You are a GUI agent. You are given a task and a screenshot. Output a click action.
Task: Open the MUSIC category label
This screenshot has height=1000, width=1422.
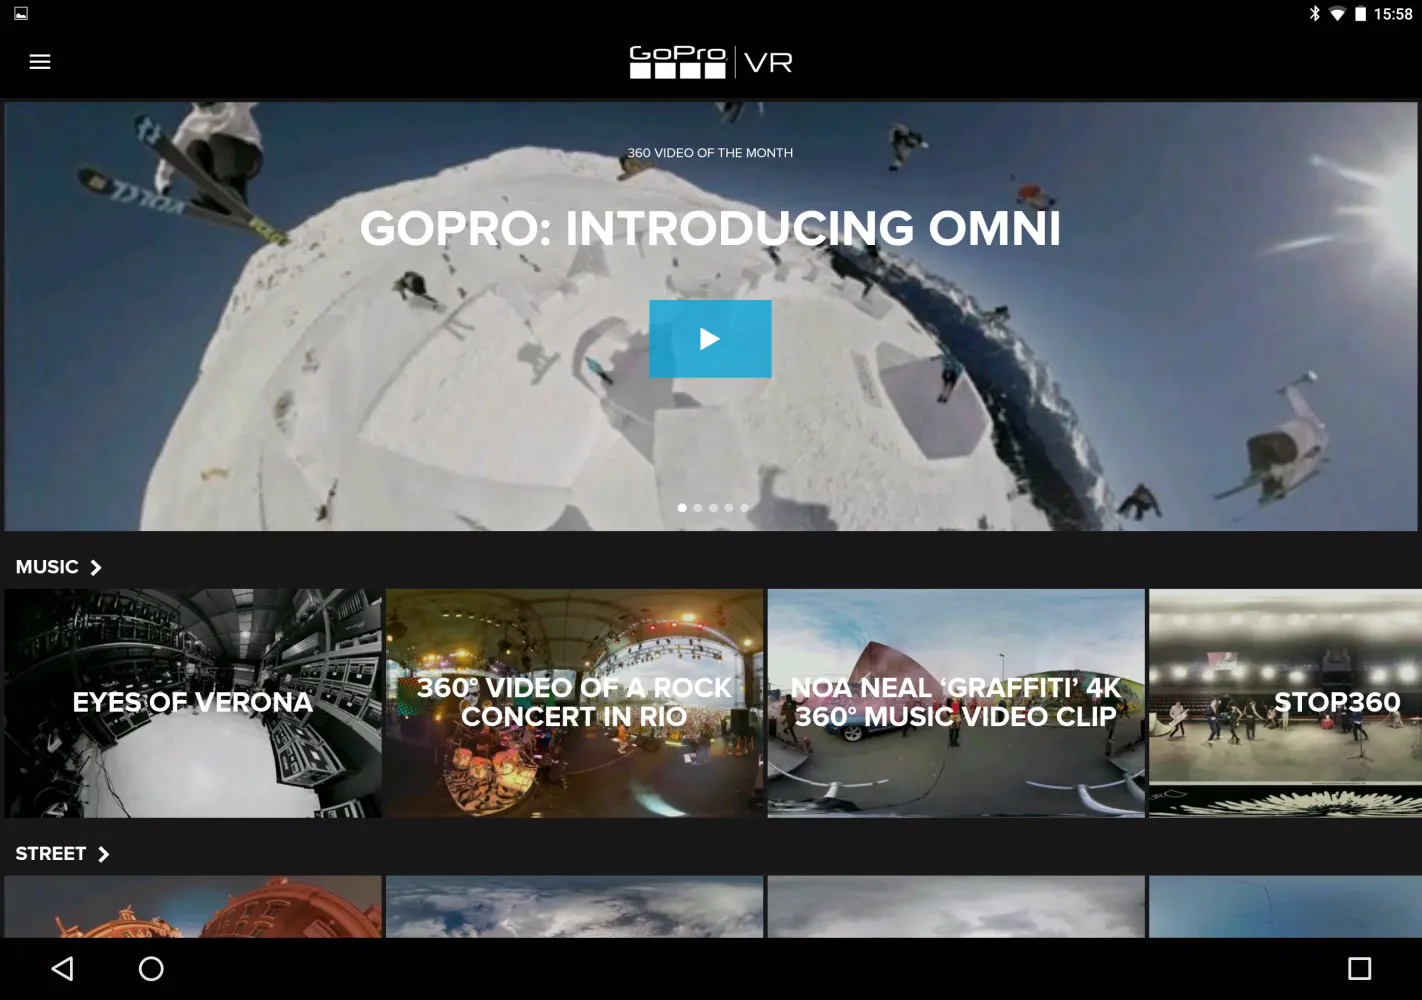click(47, 567)
